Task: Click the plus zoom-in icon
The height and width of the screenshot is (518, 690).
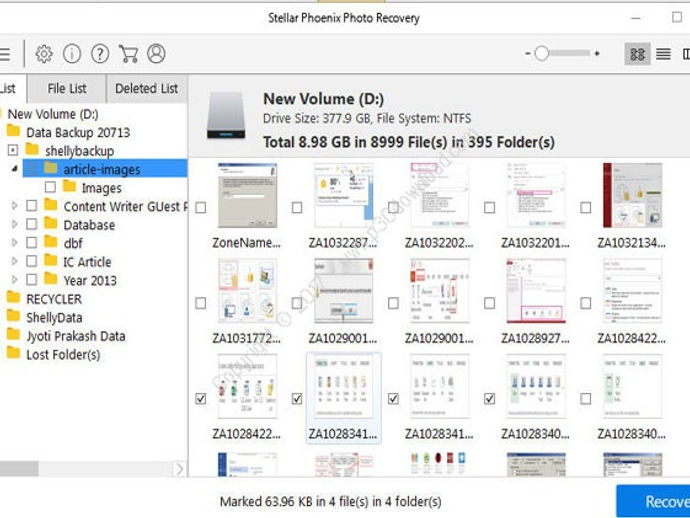Action: 597,54
